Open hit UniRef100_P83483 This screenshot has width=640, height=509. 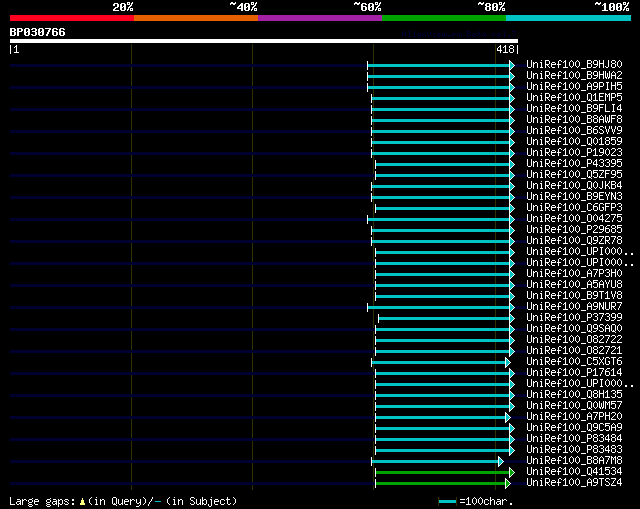[x=574, y=450]
